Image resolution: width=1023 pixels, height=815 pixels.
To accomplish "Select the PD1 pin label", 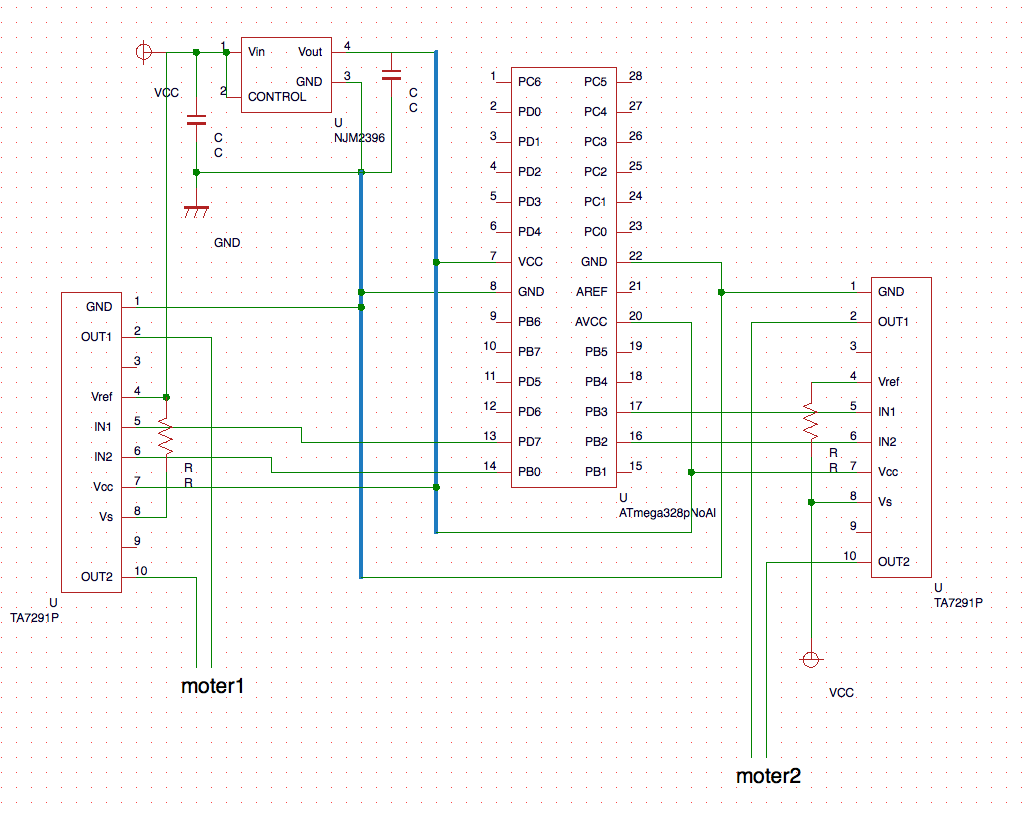I will click(529, 142).
